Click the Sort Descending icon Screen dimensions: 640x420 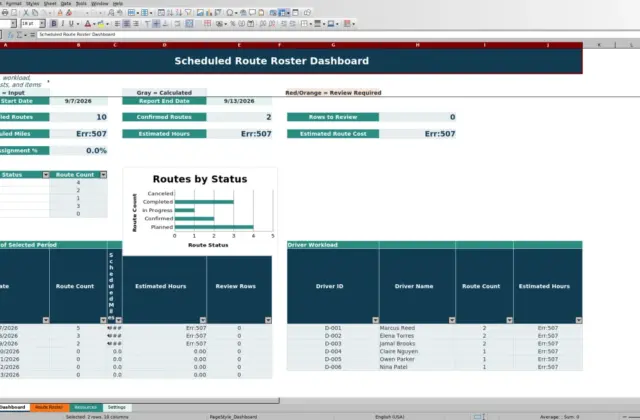pyautogui.click(x=179, y=13)
